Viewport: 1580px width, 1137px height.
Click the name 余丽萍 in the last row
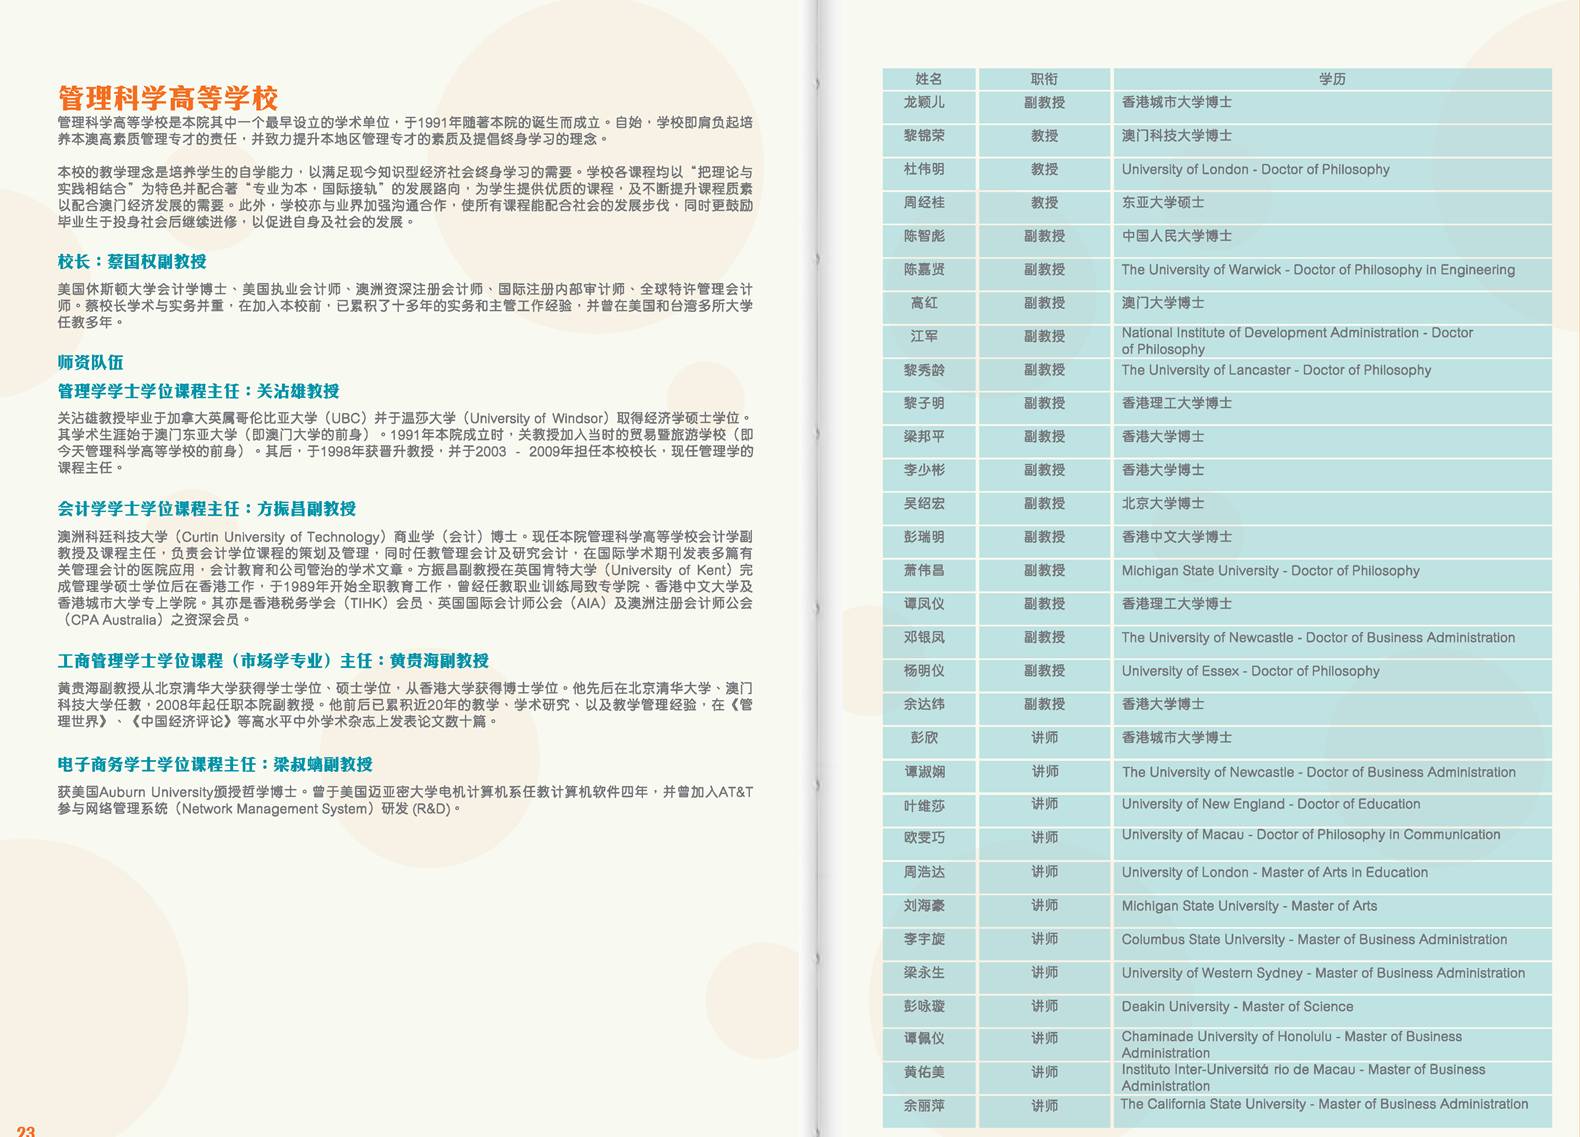(924, 1105)
